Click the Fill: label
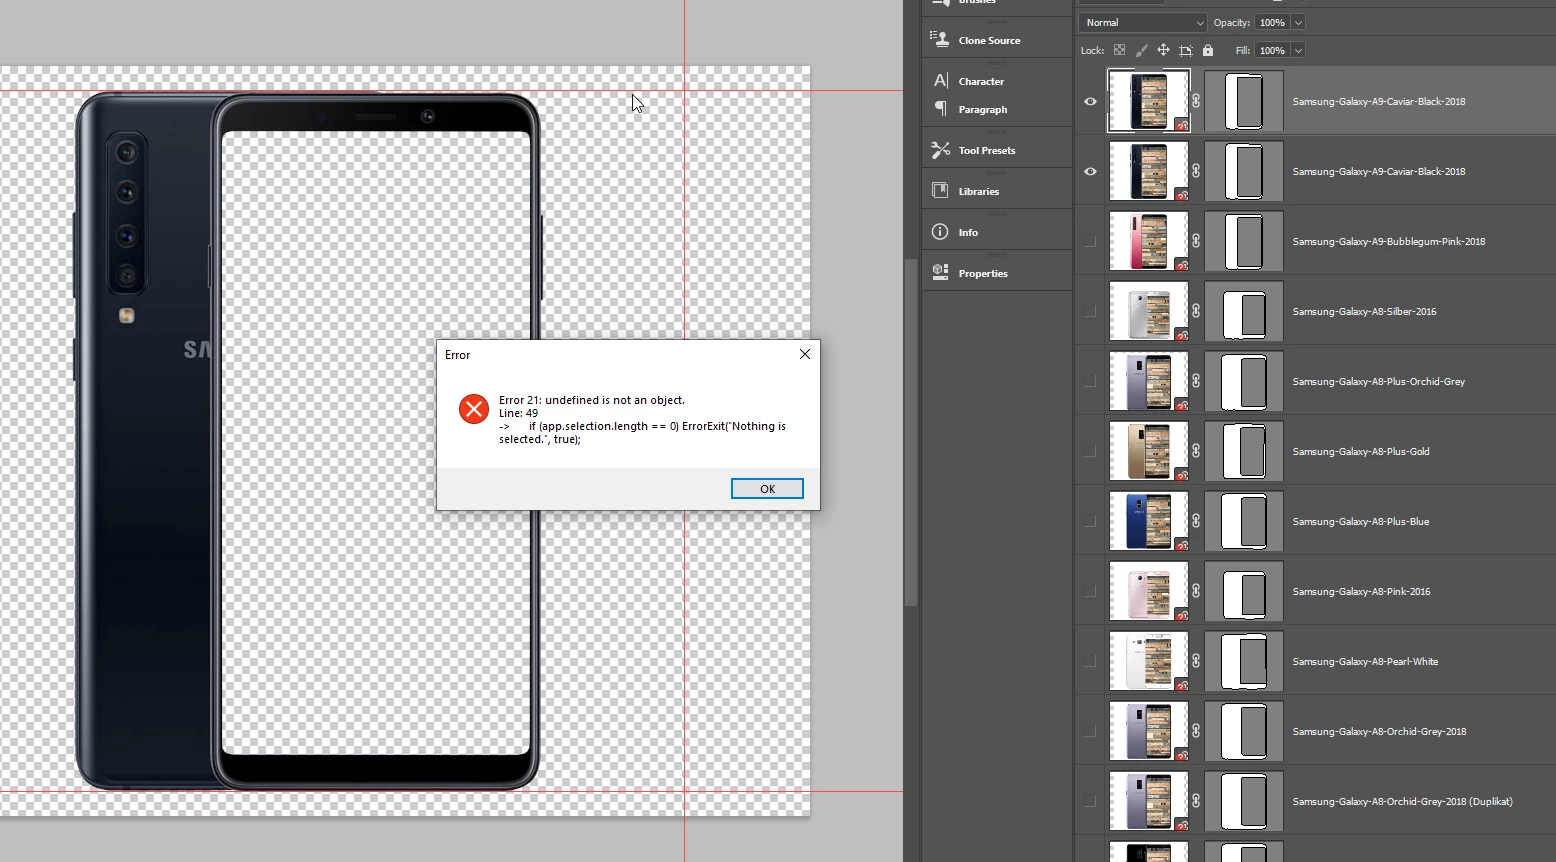The height and width of the screenshot is (862, 1556). (1242, 50)
